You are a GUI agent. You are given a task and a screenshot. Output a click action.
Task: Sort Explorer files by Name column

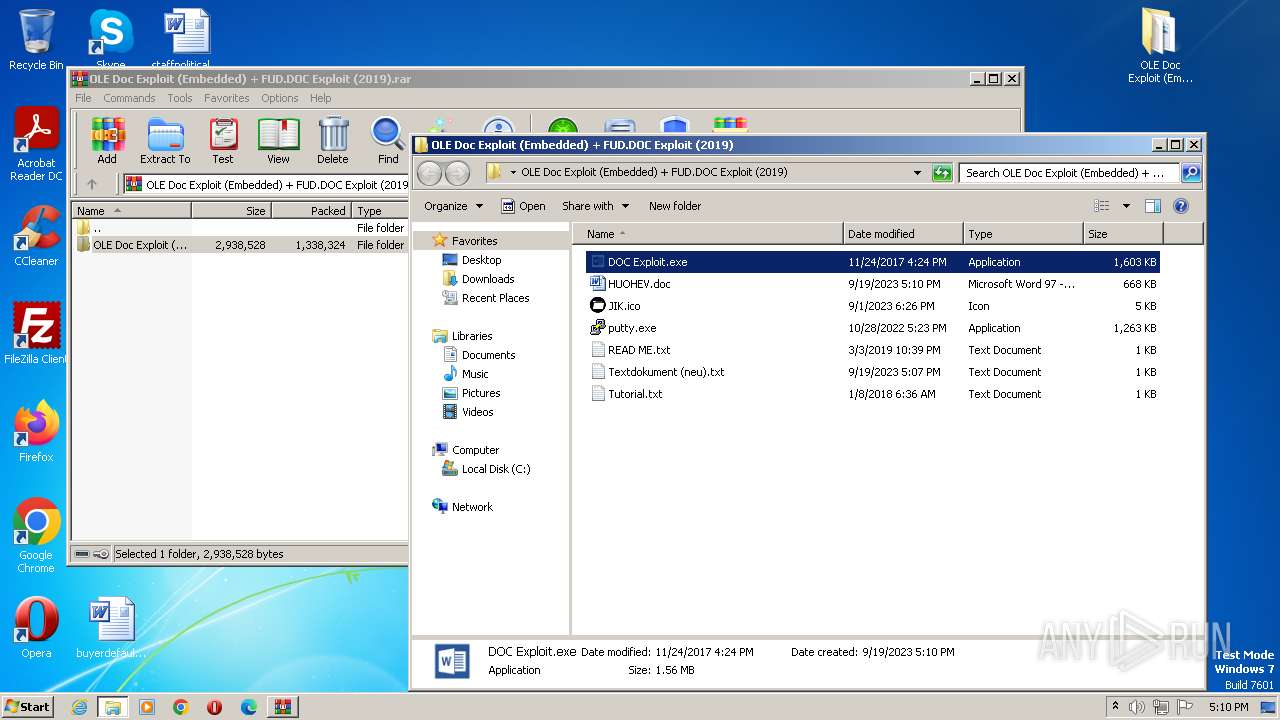click(708, 234)
